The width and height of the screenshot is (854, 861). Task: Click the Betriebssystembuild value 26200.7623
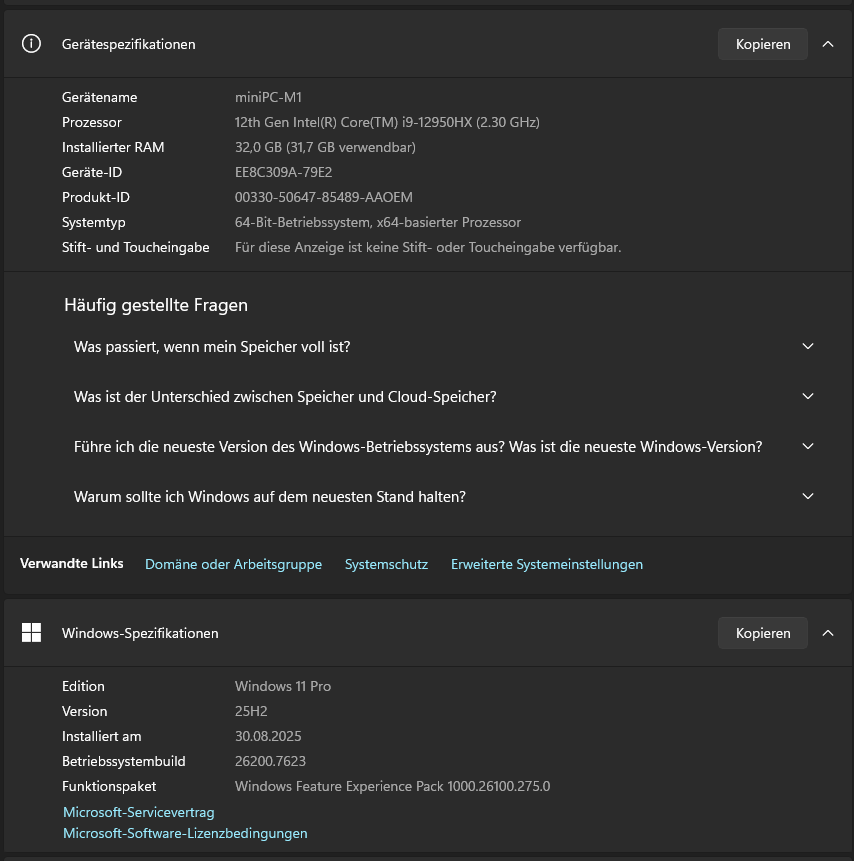click(271, 761)
